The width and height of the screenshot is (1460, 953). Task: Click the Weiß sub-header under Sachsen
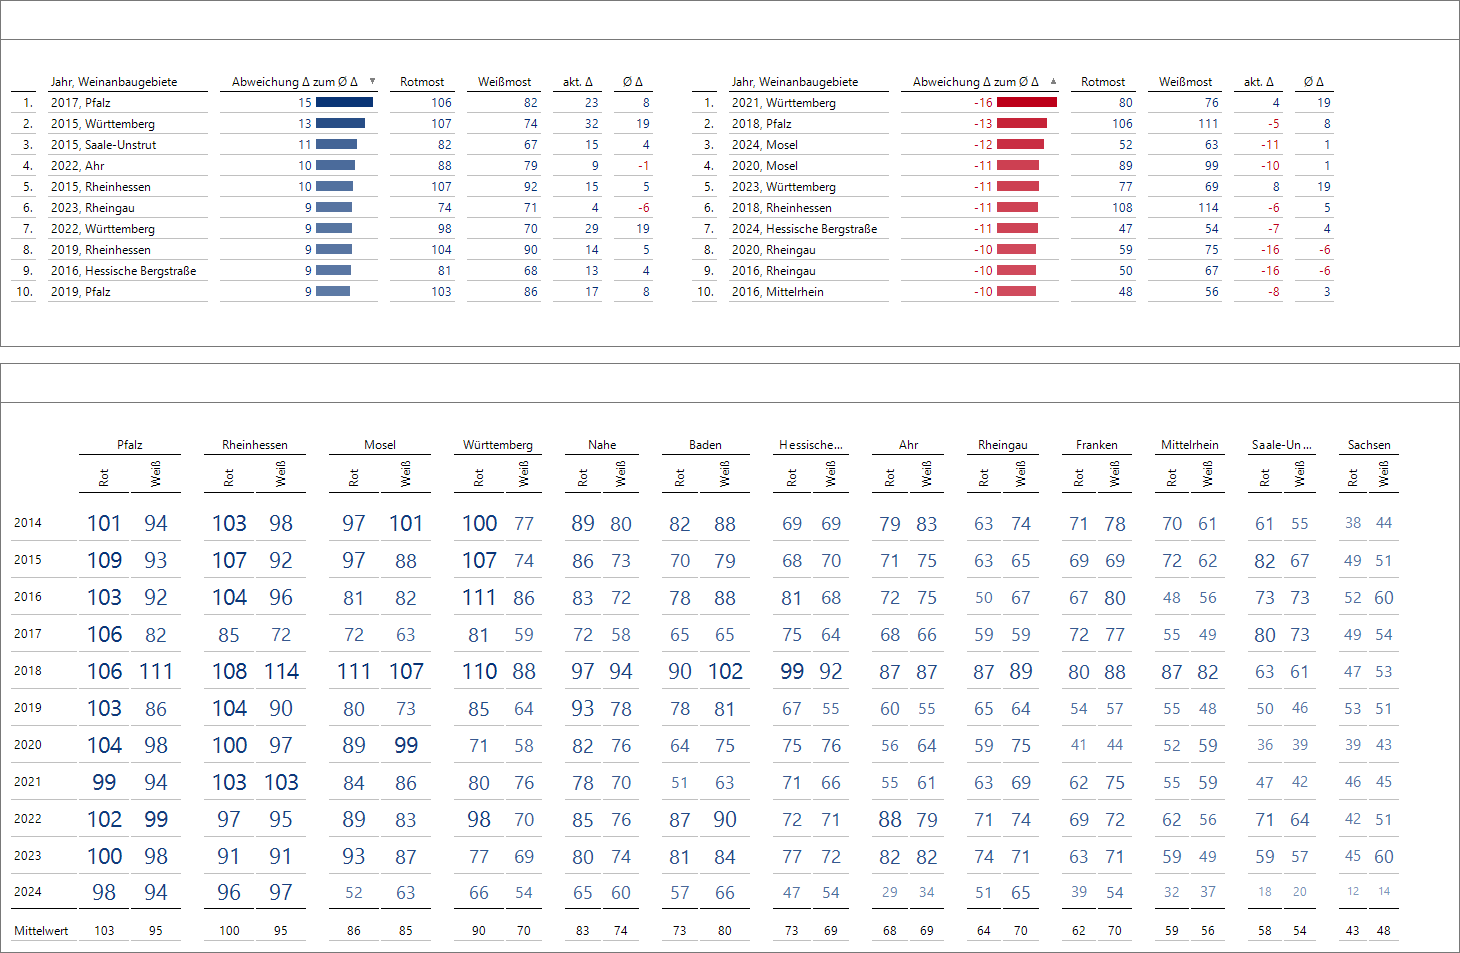pos(1384,474)
